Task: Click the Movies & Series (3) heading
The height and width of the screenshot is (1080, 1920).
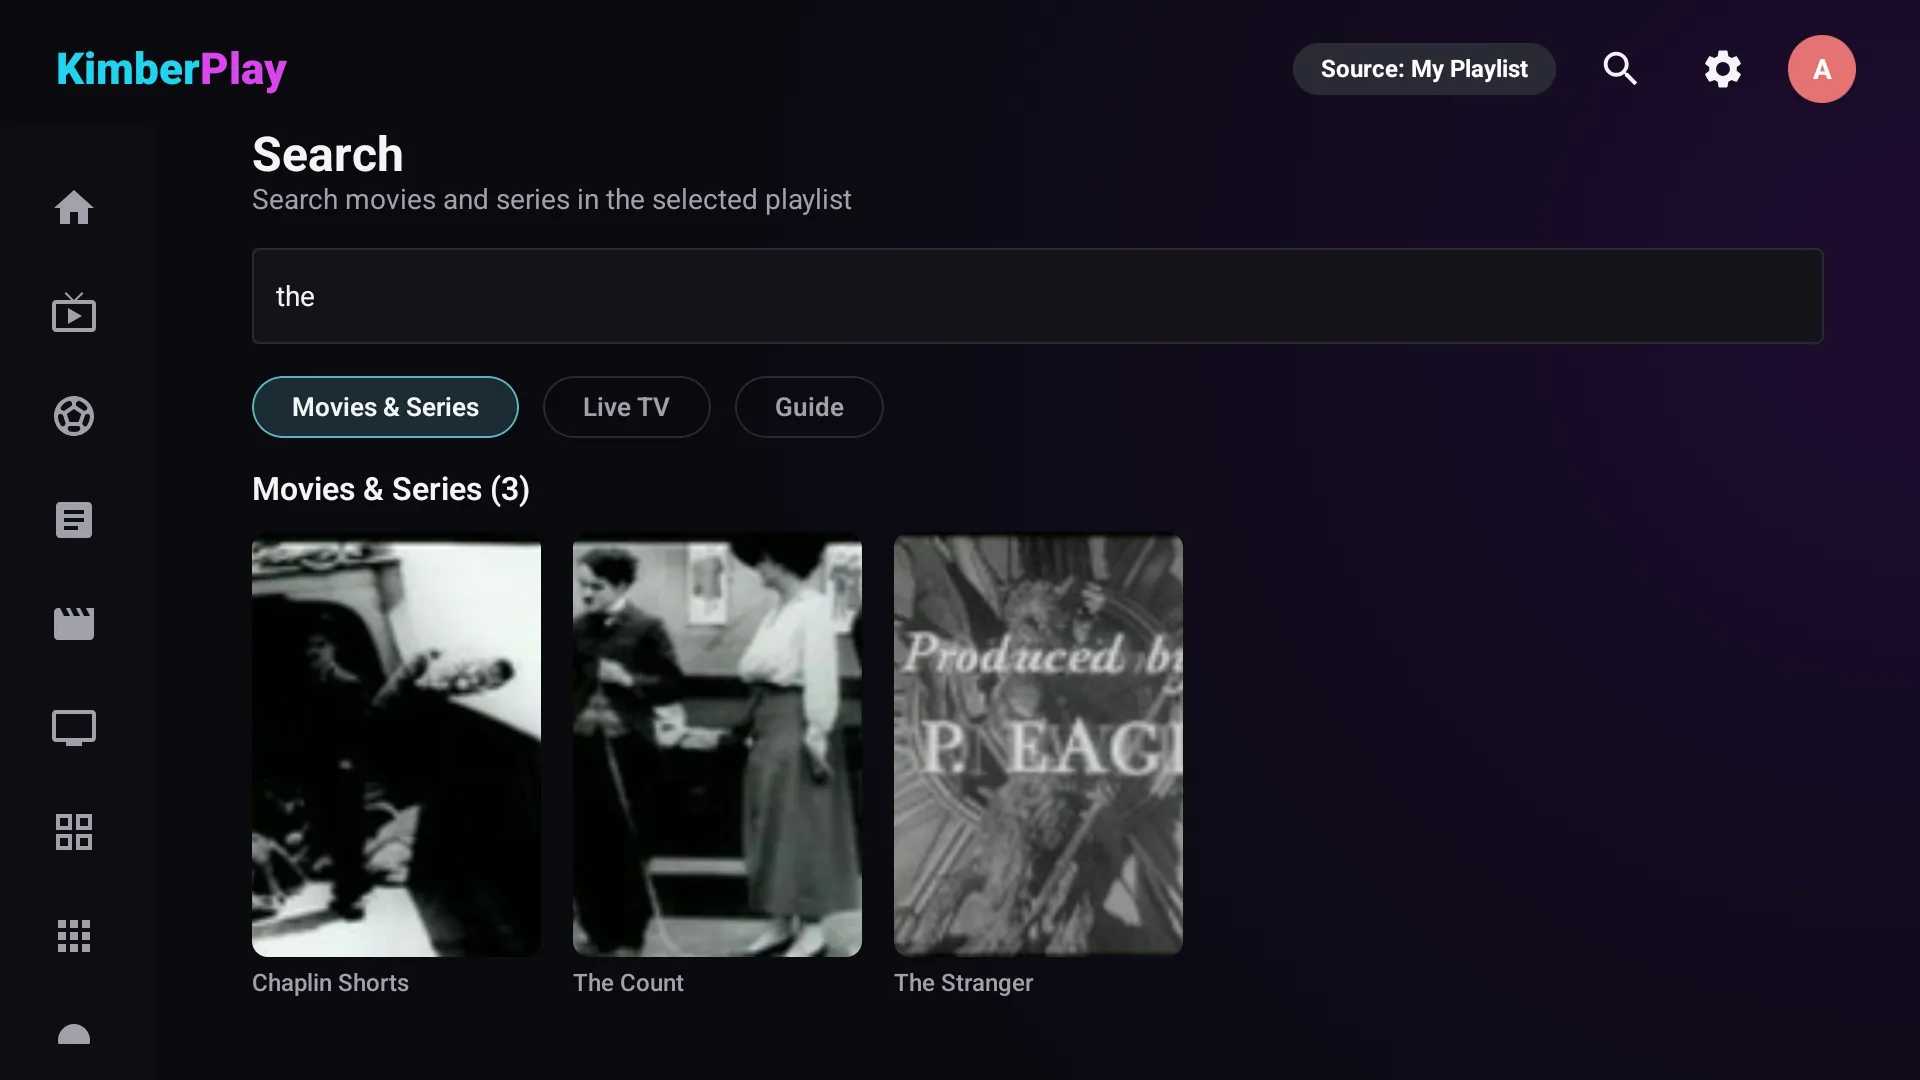Action: pos(391,489)
